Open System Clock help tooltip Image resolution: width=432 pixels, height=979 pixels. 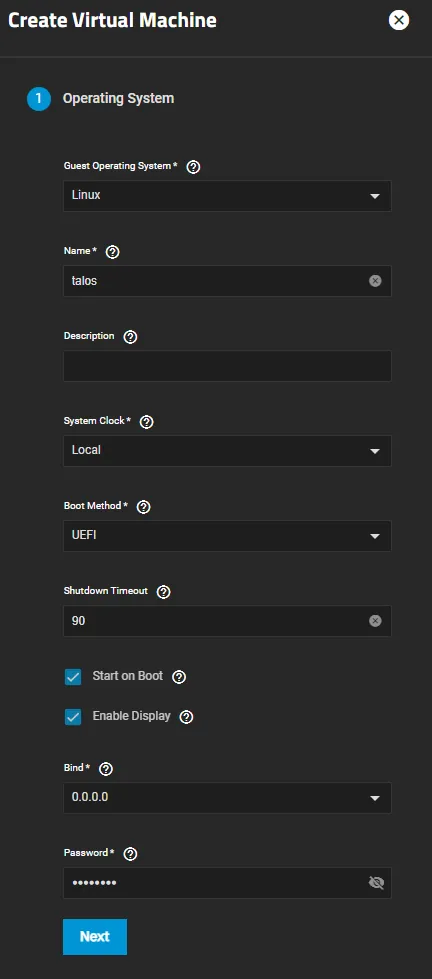(x=146, y=422)
